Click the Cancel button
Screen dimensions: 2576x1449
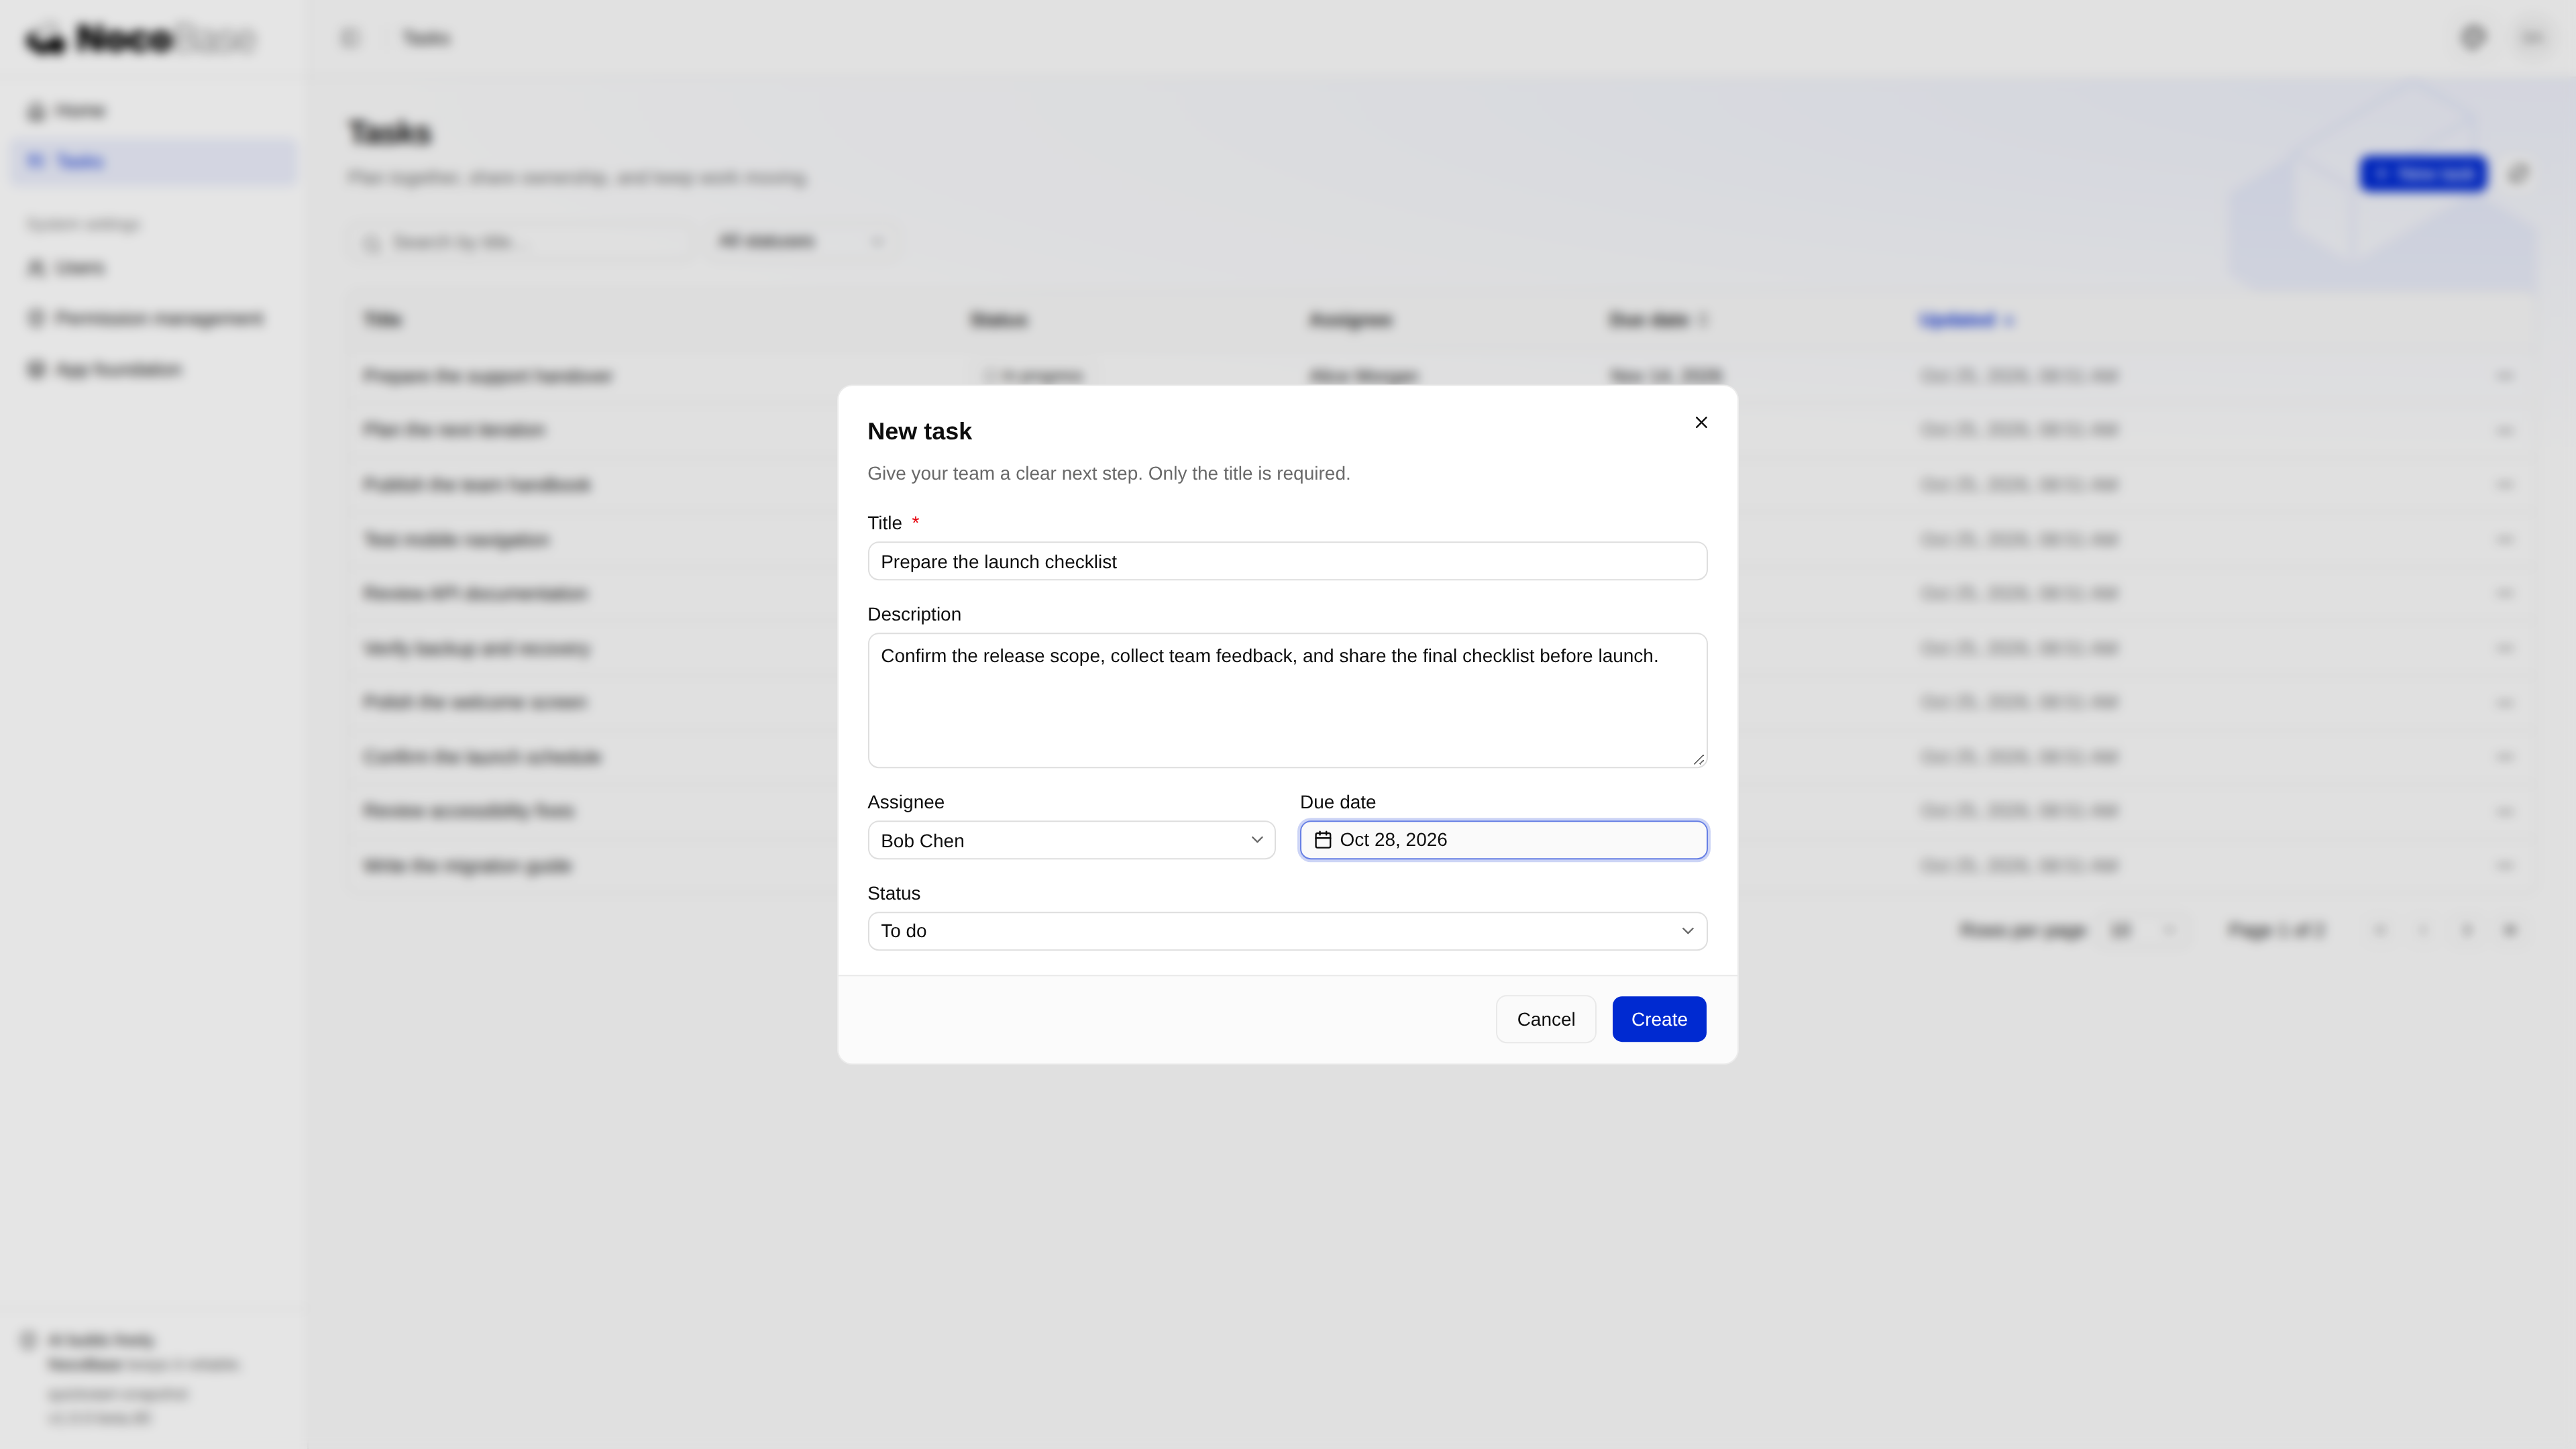tap(1545, 1019)
